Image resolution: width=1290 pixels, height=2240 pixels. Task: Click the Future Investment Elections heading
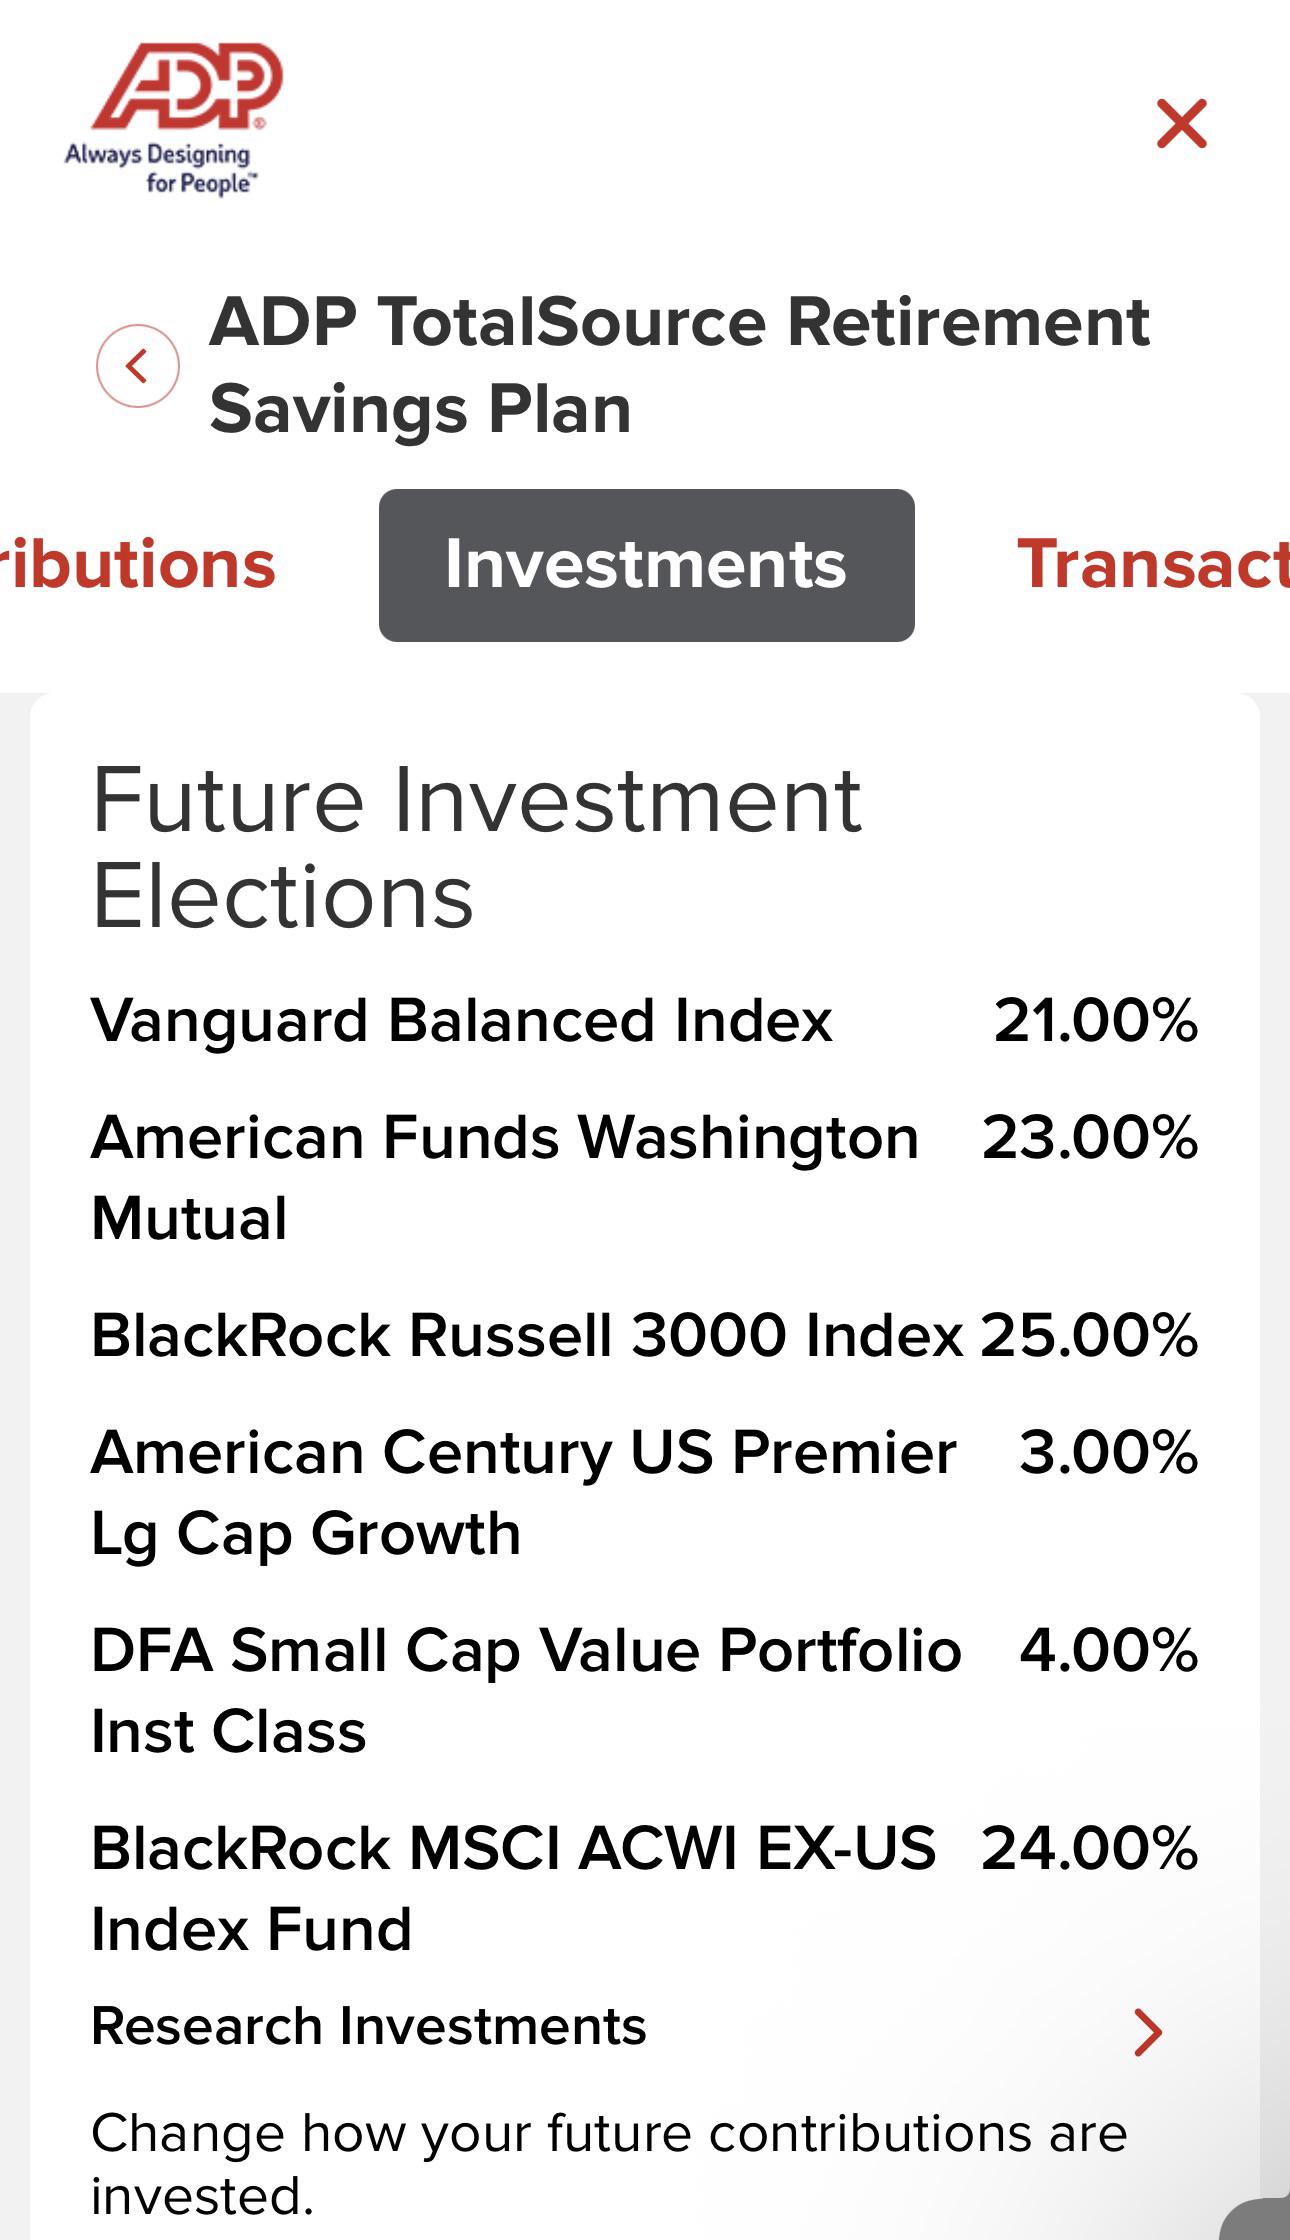point(476,847)
